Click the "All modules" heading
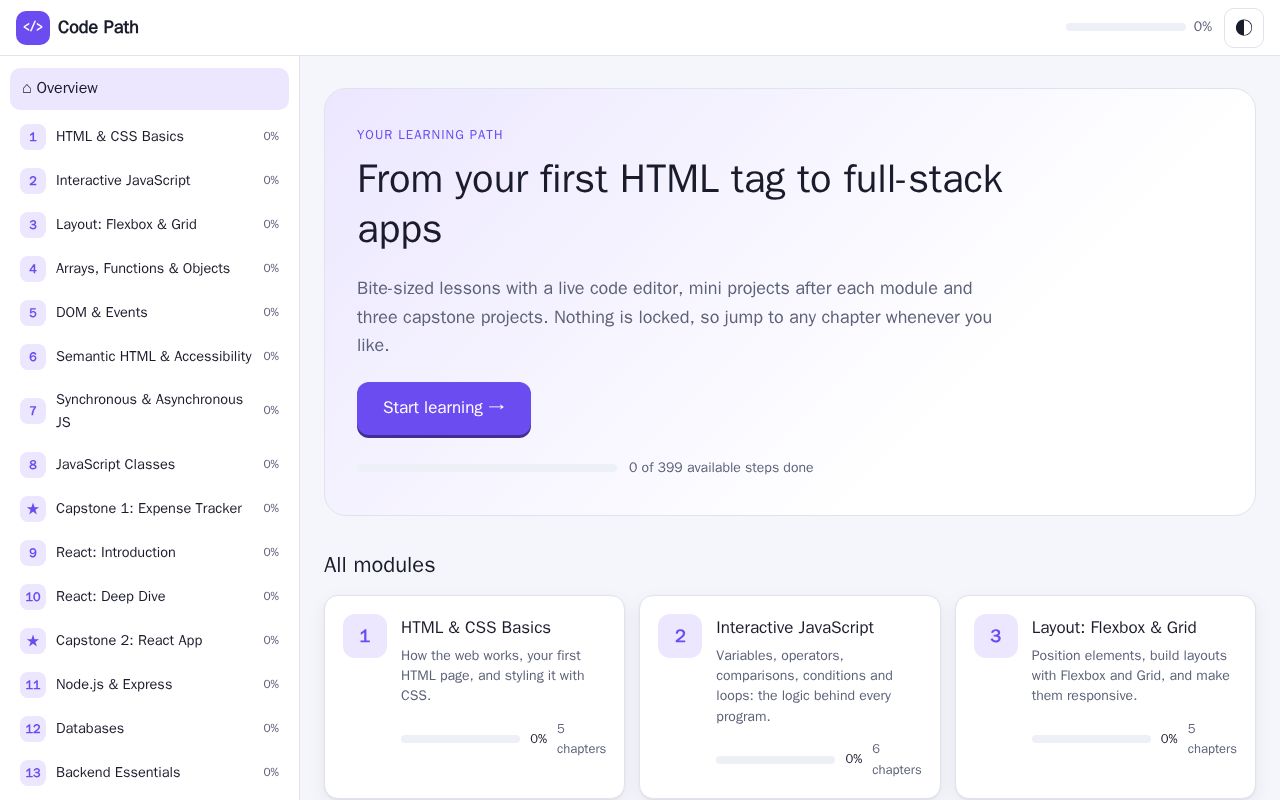The image size is (1280, 800). click(x=380, y=565)
